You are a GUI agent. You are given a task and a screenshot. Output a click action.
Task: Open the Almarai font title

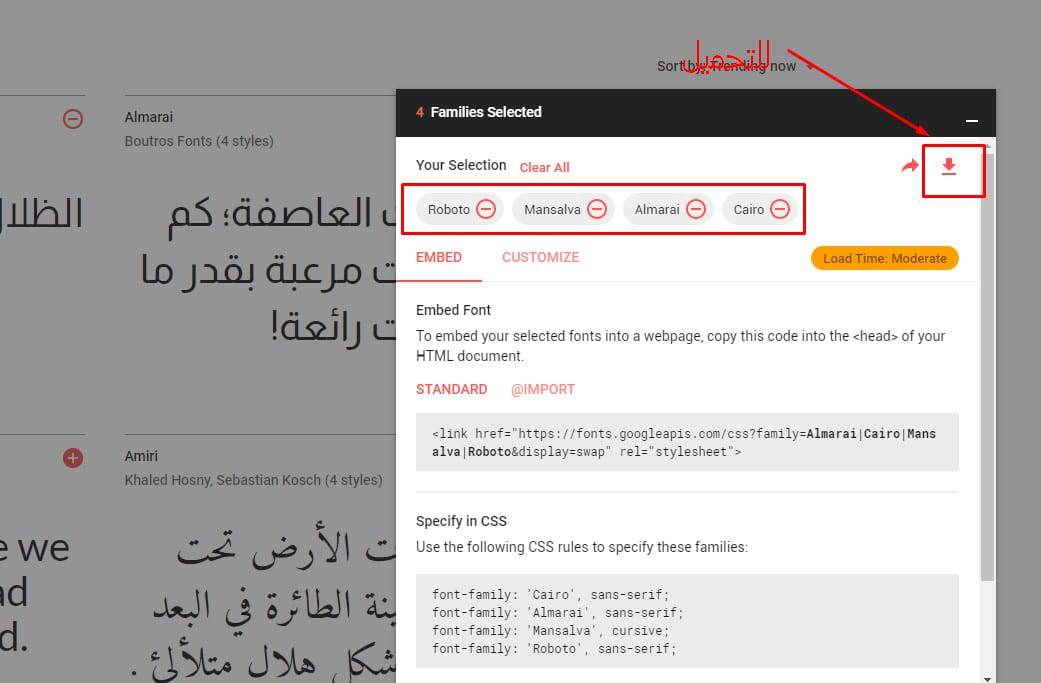pos(149,117)
